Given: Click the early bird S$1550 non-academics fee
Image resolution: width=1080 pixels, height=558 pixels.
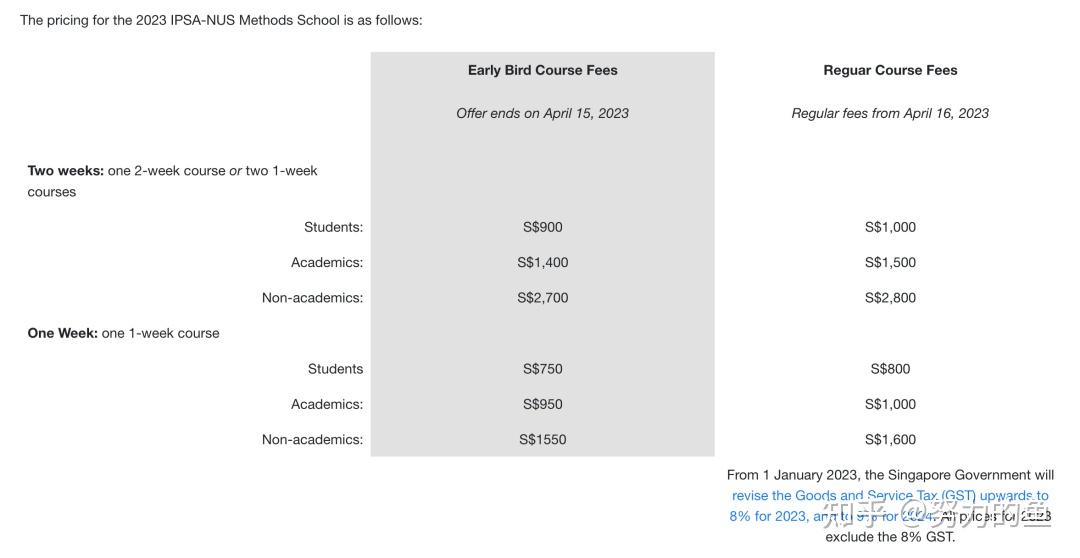Looking at the screenshot, I should point(543,440).
